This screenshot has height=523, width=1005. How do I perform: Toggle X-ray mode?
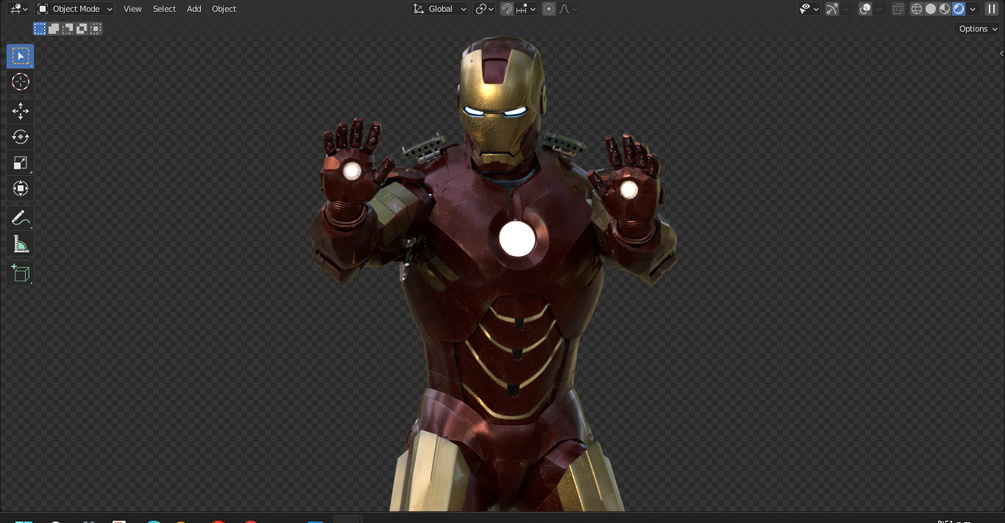898,9
